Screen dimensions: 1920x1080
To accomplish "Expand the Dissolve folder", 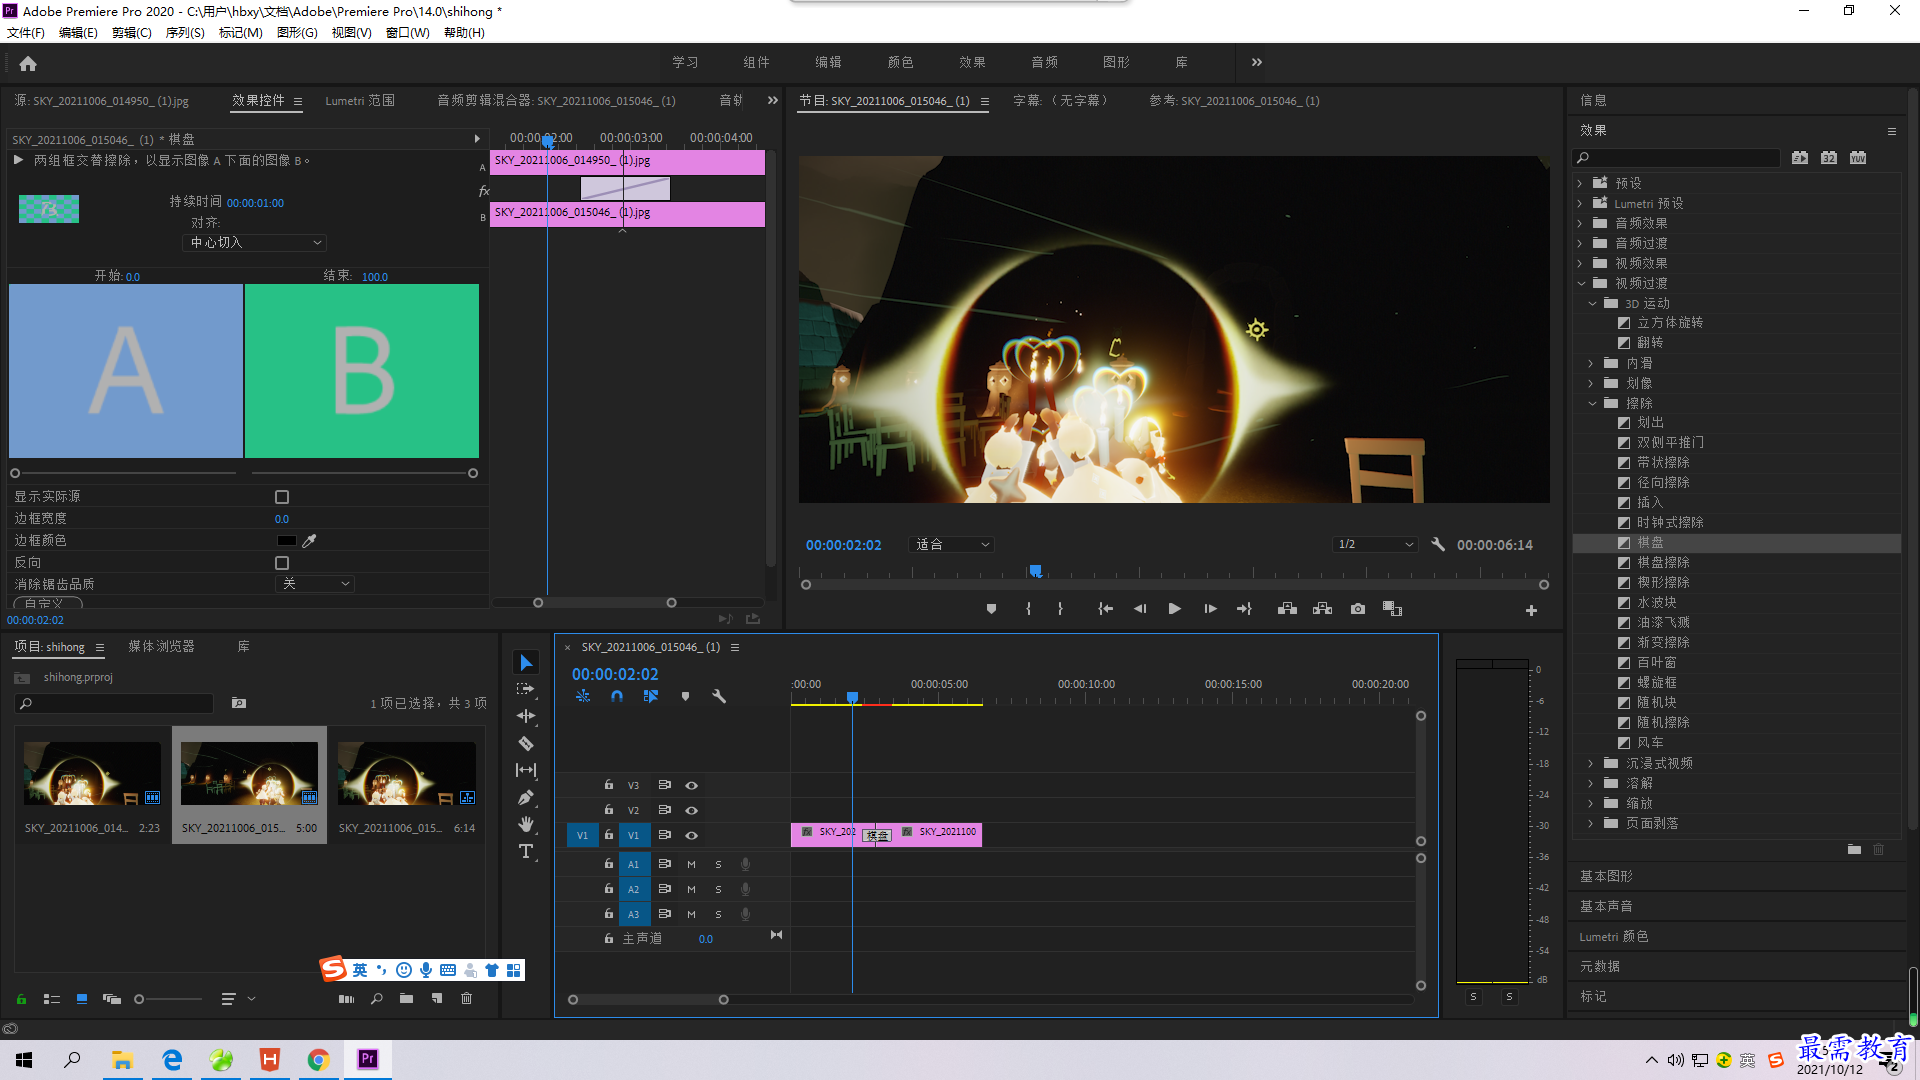I will pos(1591,784).
